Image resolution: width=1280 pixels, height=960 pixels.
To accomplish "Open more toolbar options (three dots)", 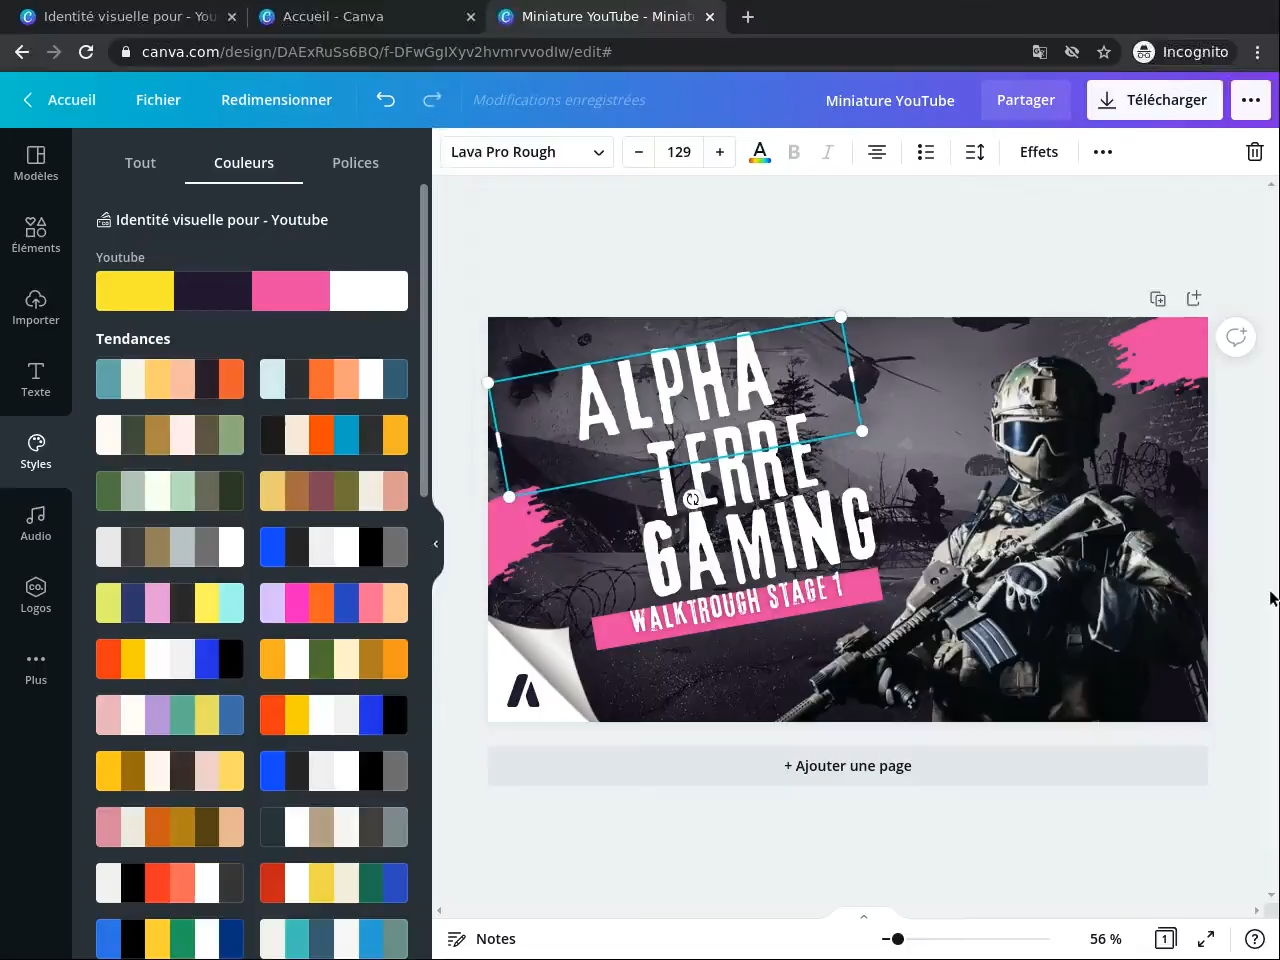I will [x=1103, y=152].
